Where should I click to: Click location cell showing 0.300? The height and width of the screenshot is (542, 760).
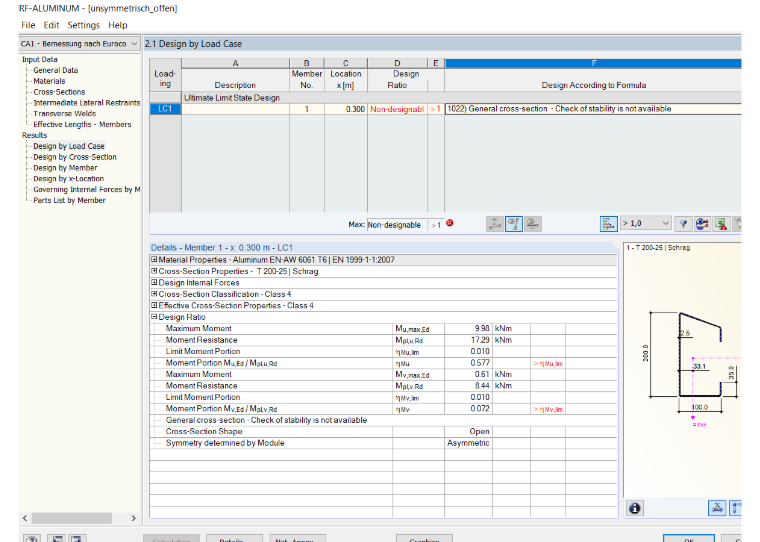(x=346, y=109)
